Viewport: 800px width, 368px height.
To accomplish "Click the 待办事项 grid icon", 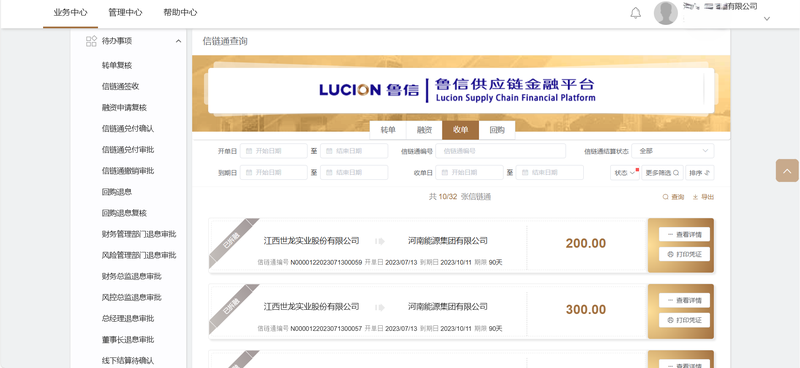I will click(91, 41).
